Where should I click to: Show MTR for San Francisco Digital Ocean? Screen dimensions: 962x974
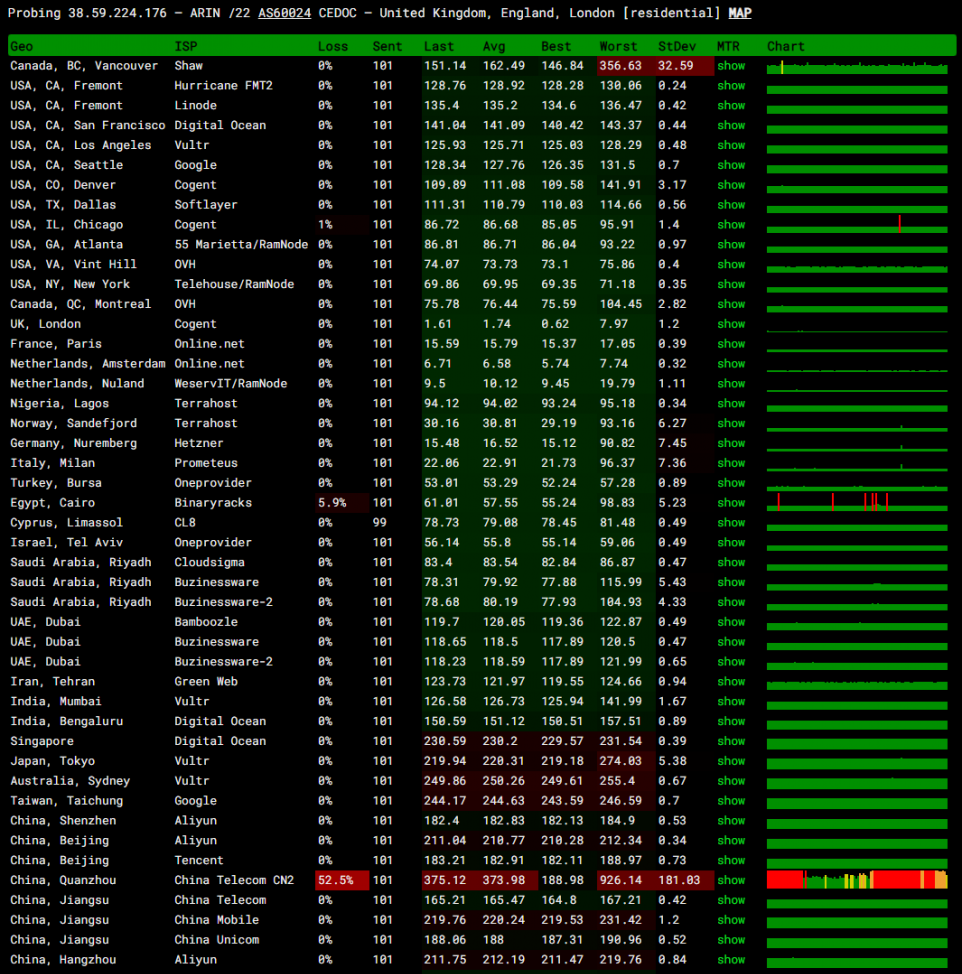731,125
